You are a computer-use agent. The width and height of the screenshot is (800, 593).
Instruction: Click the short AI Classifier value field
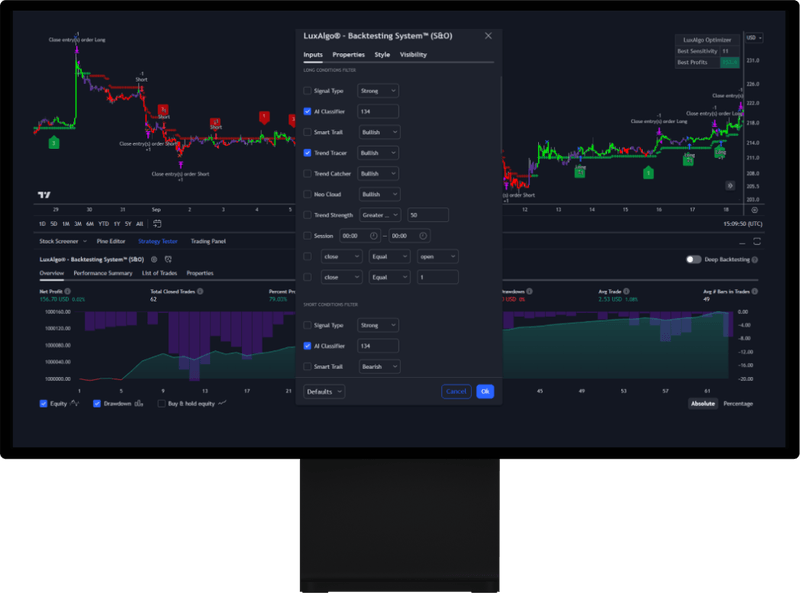378,346
